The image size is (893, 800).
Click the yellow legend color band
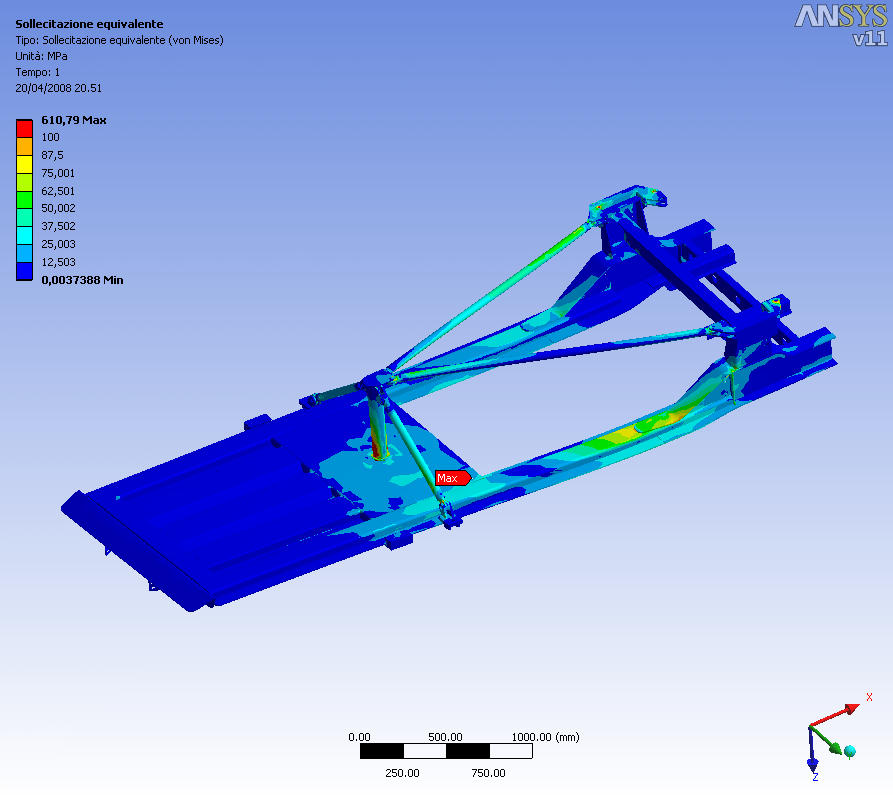point(24,164)
